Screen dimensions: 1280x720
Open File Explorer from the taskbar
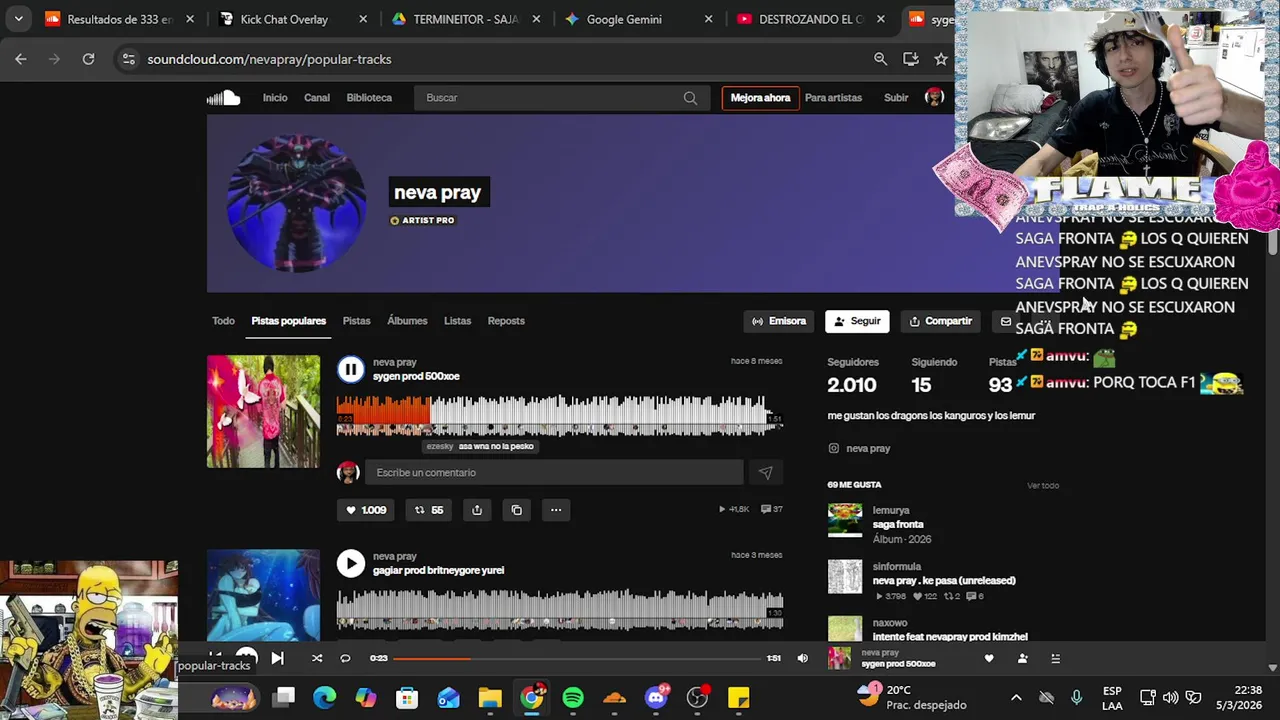(x=490, y=697)
